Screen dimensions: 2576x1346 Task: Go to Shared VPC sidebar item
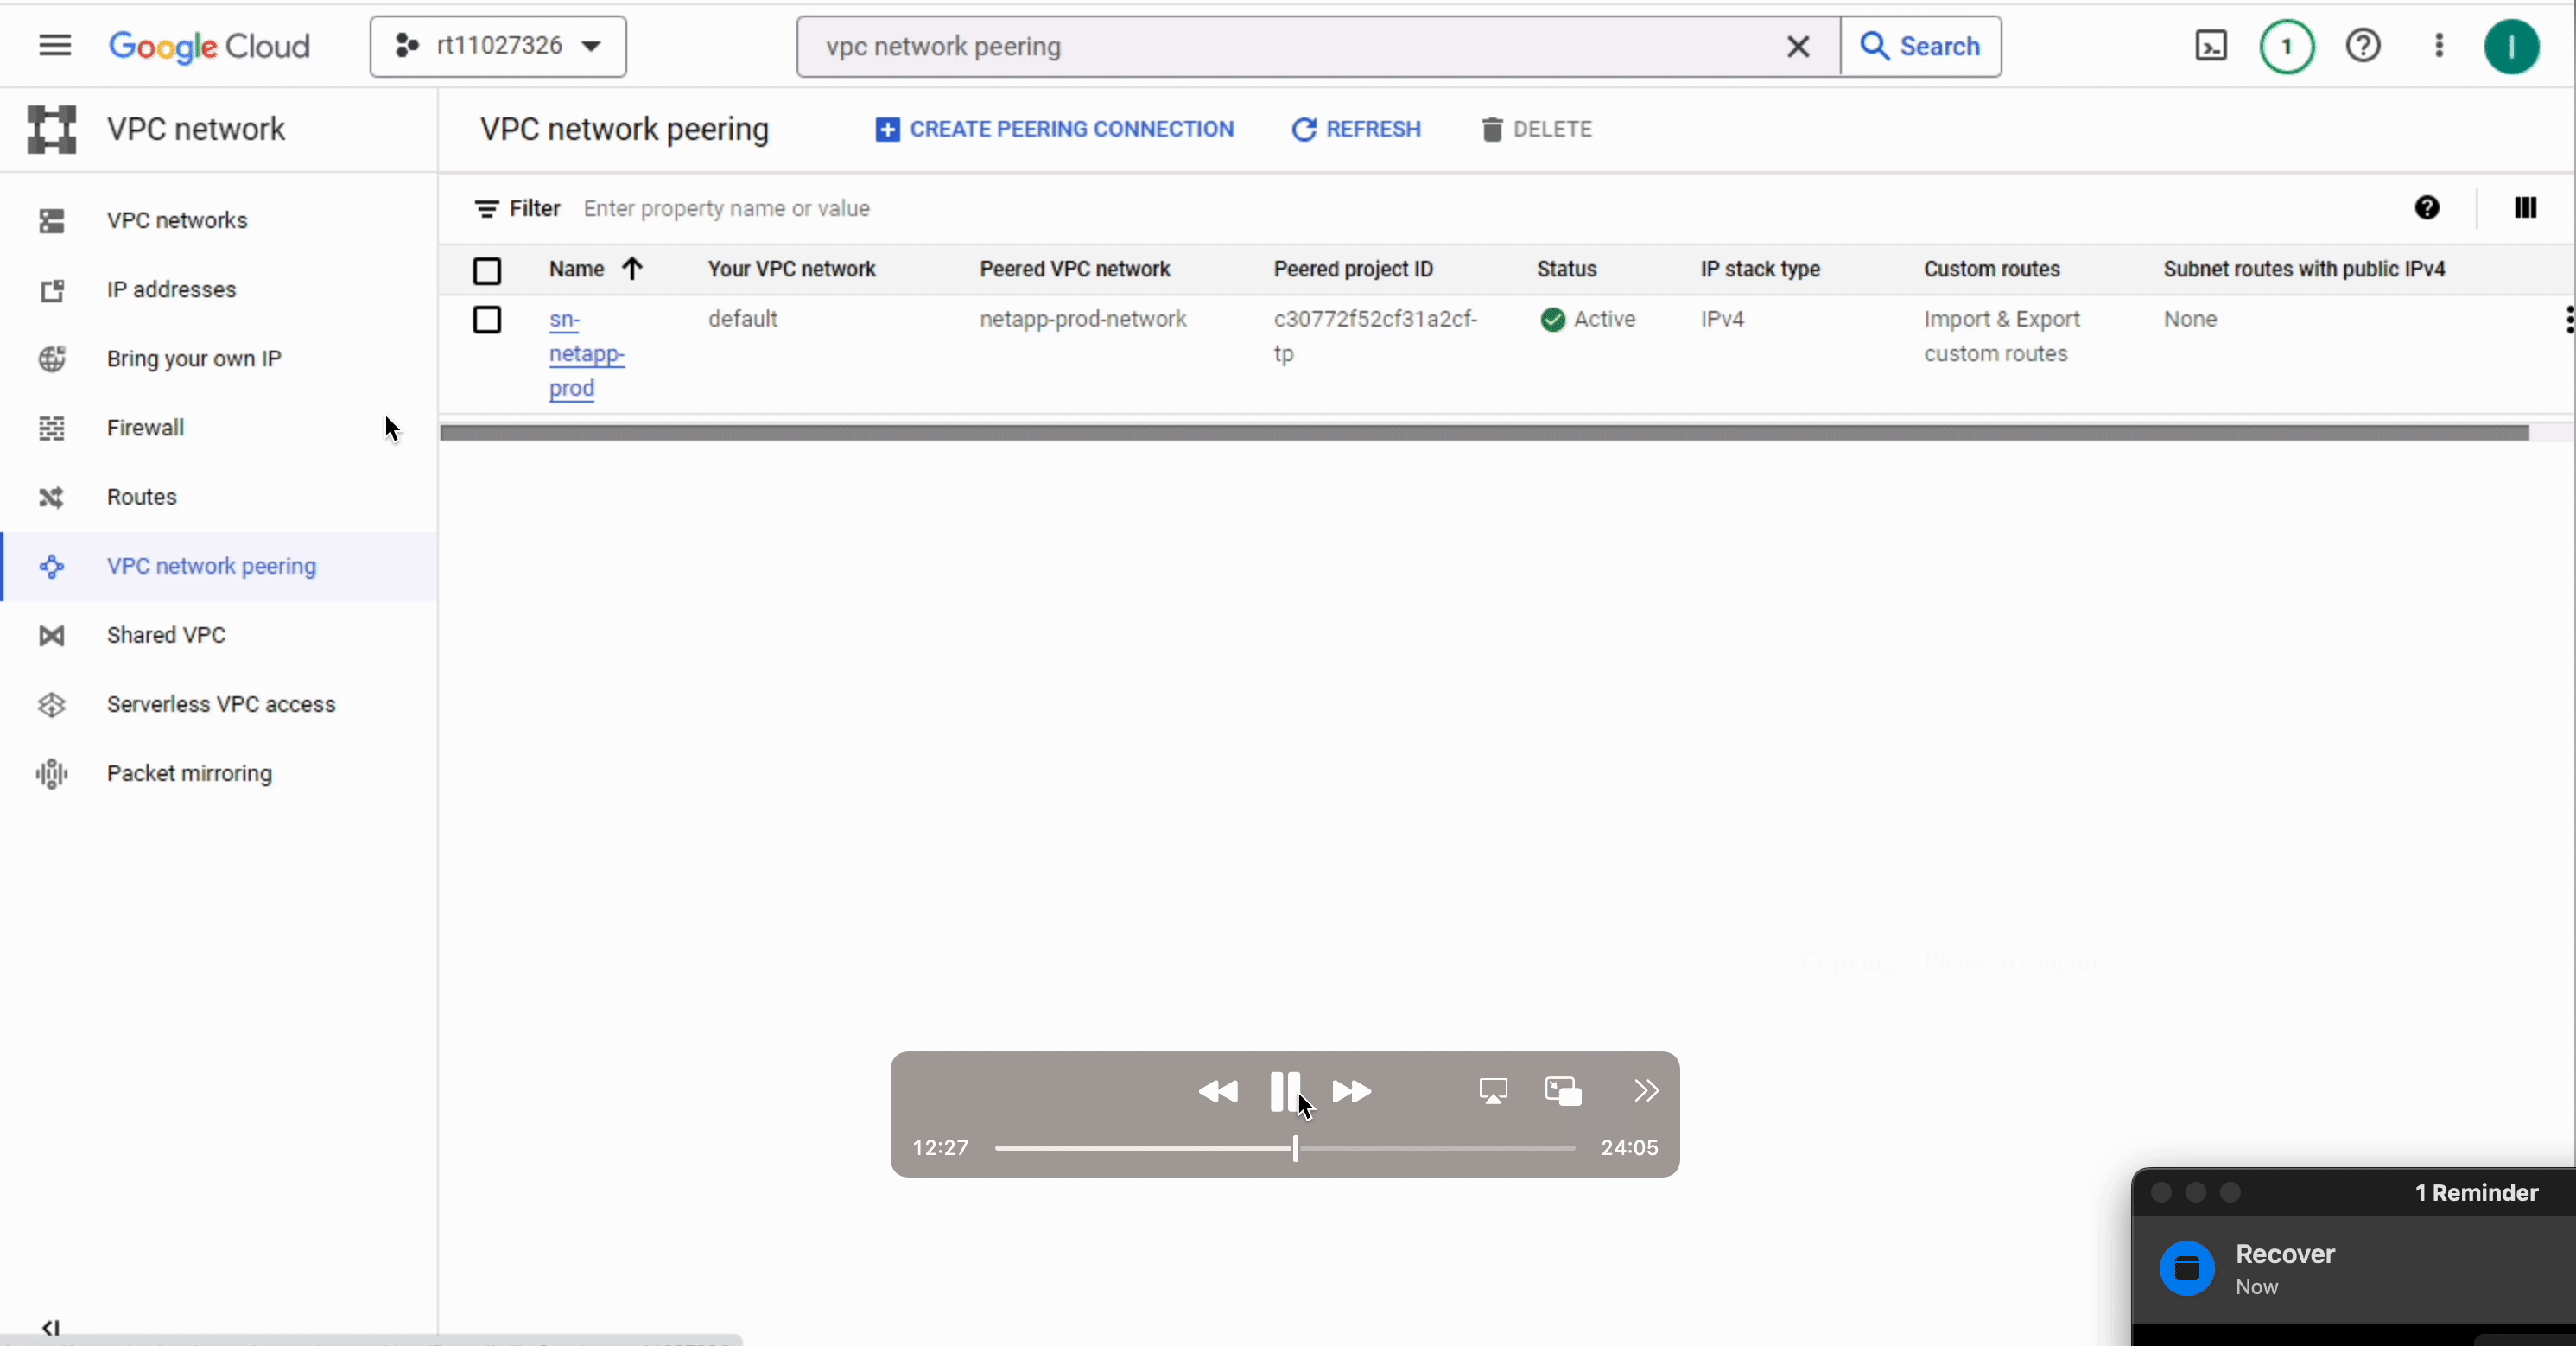click(166, 635)
